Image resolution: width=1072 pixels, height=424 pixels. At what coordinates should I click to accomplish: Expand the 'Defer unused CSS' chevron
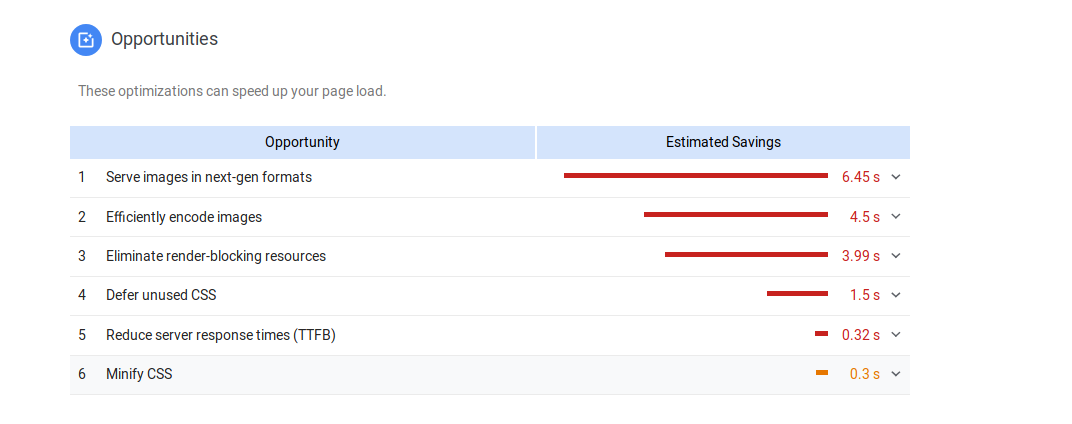pyautogui.click(x=896, y=295)
